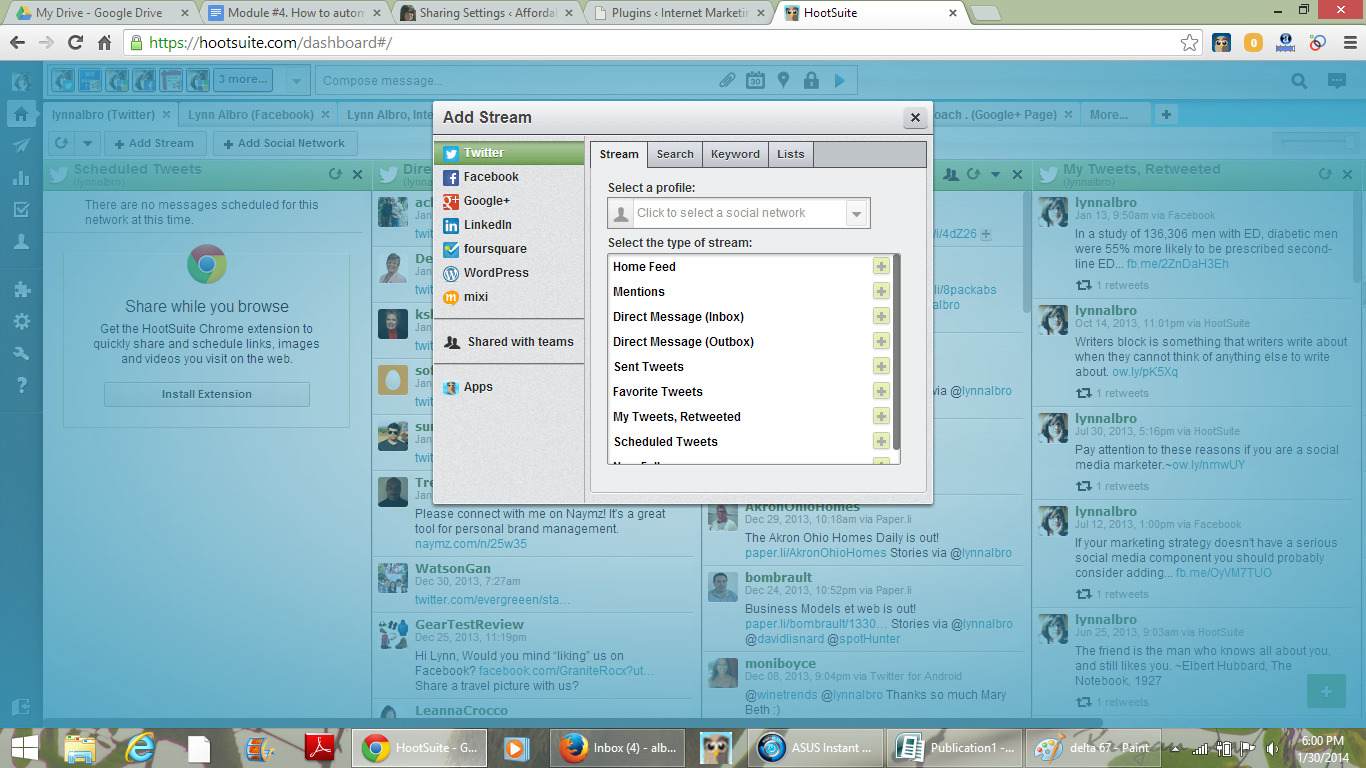This screenshot has width=1366, height=768.
Task: Add Scheduled Tweets stream with its plus icon
Action: point(881,441)
